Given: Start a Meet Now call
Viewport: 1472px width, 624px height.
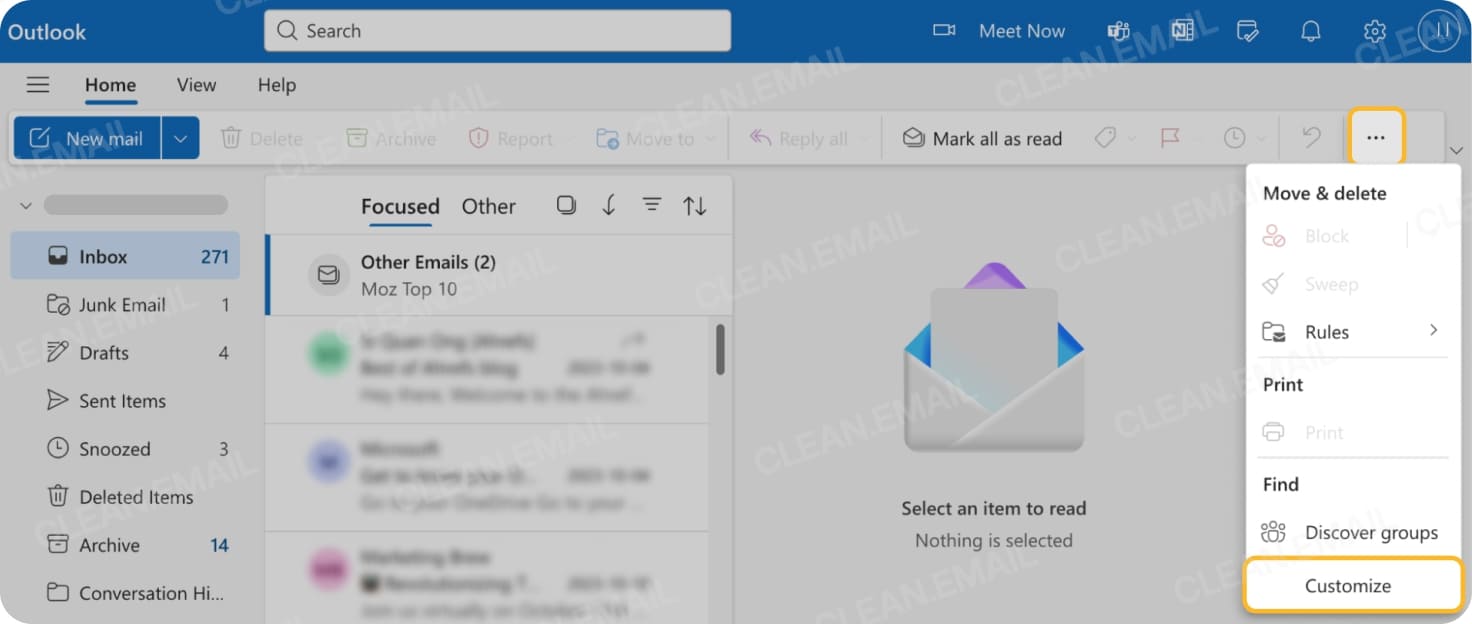Looking at the screenshot, I should coord(1000,31).
